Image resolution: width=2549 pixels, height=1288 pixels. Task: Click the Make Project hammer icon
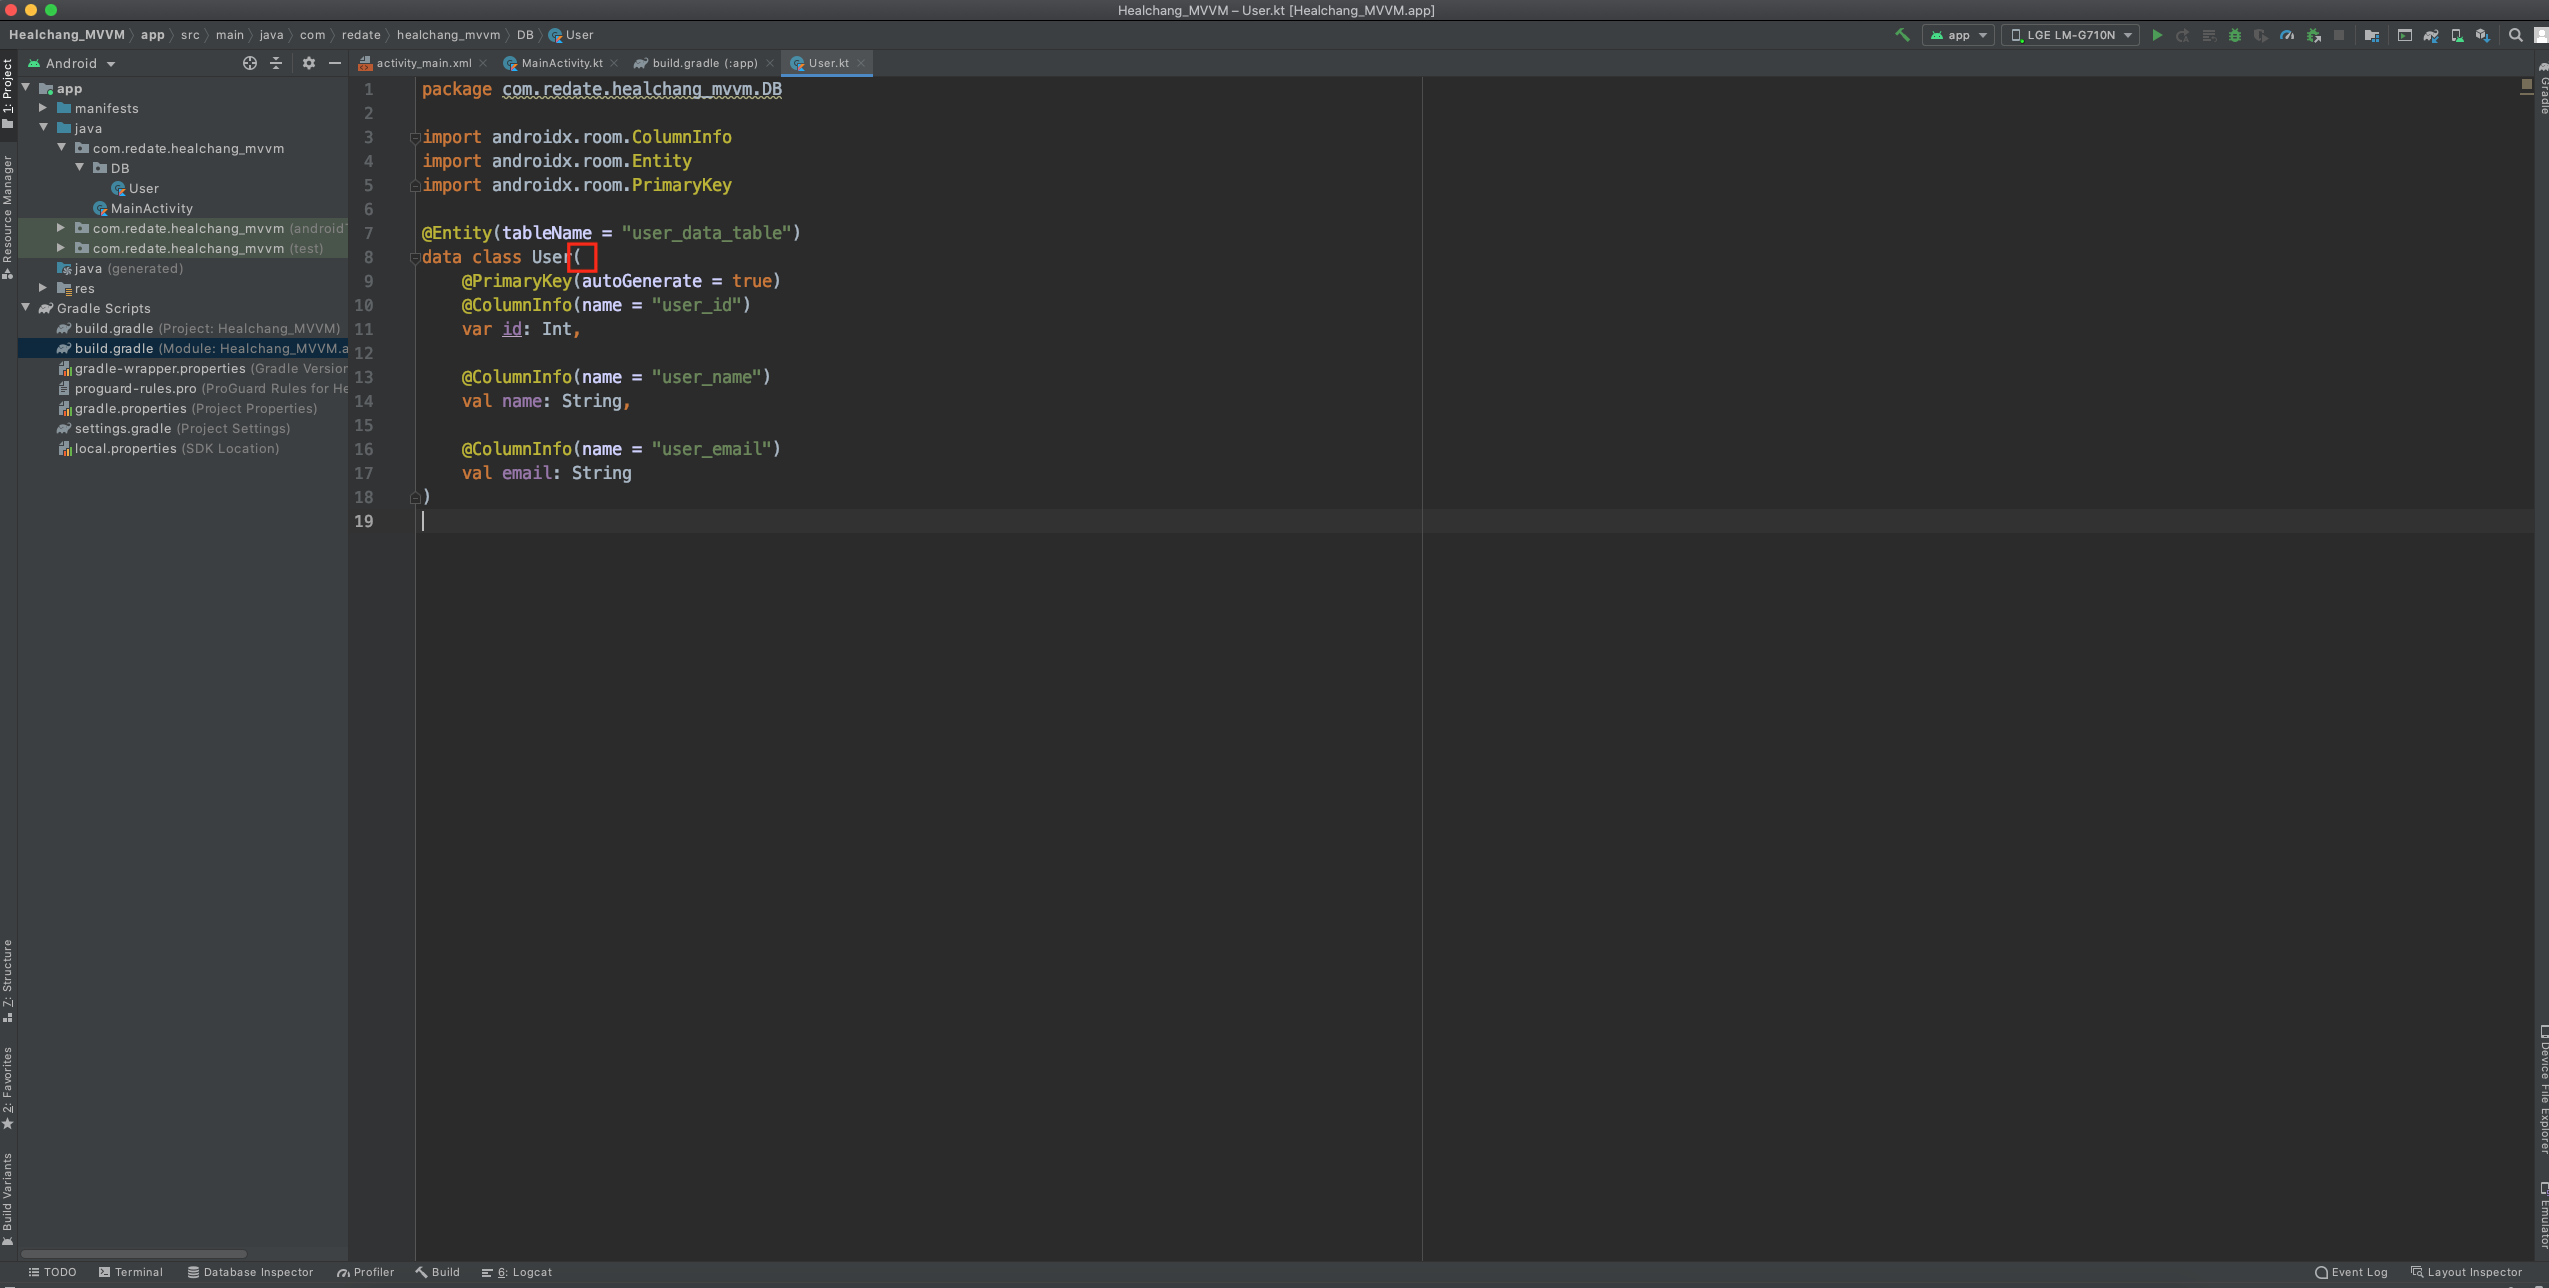coord(1902,35)
